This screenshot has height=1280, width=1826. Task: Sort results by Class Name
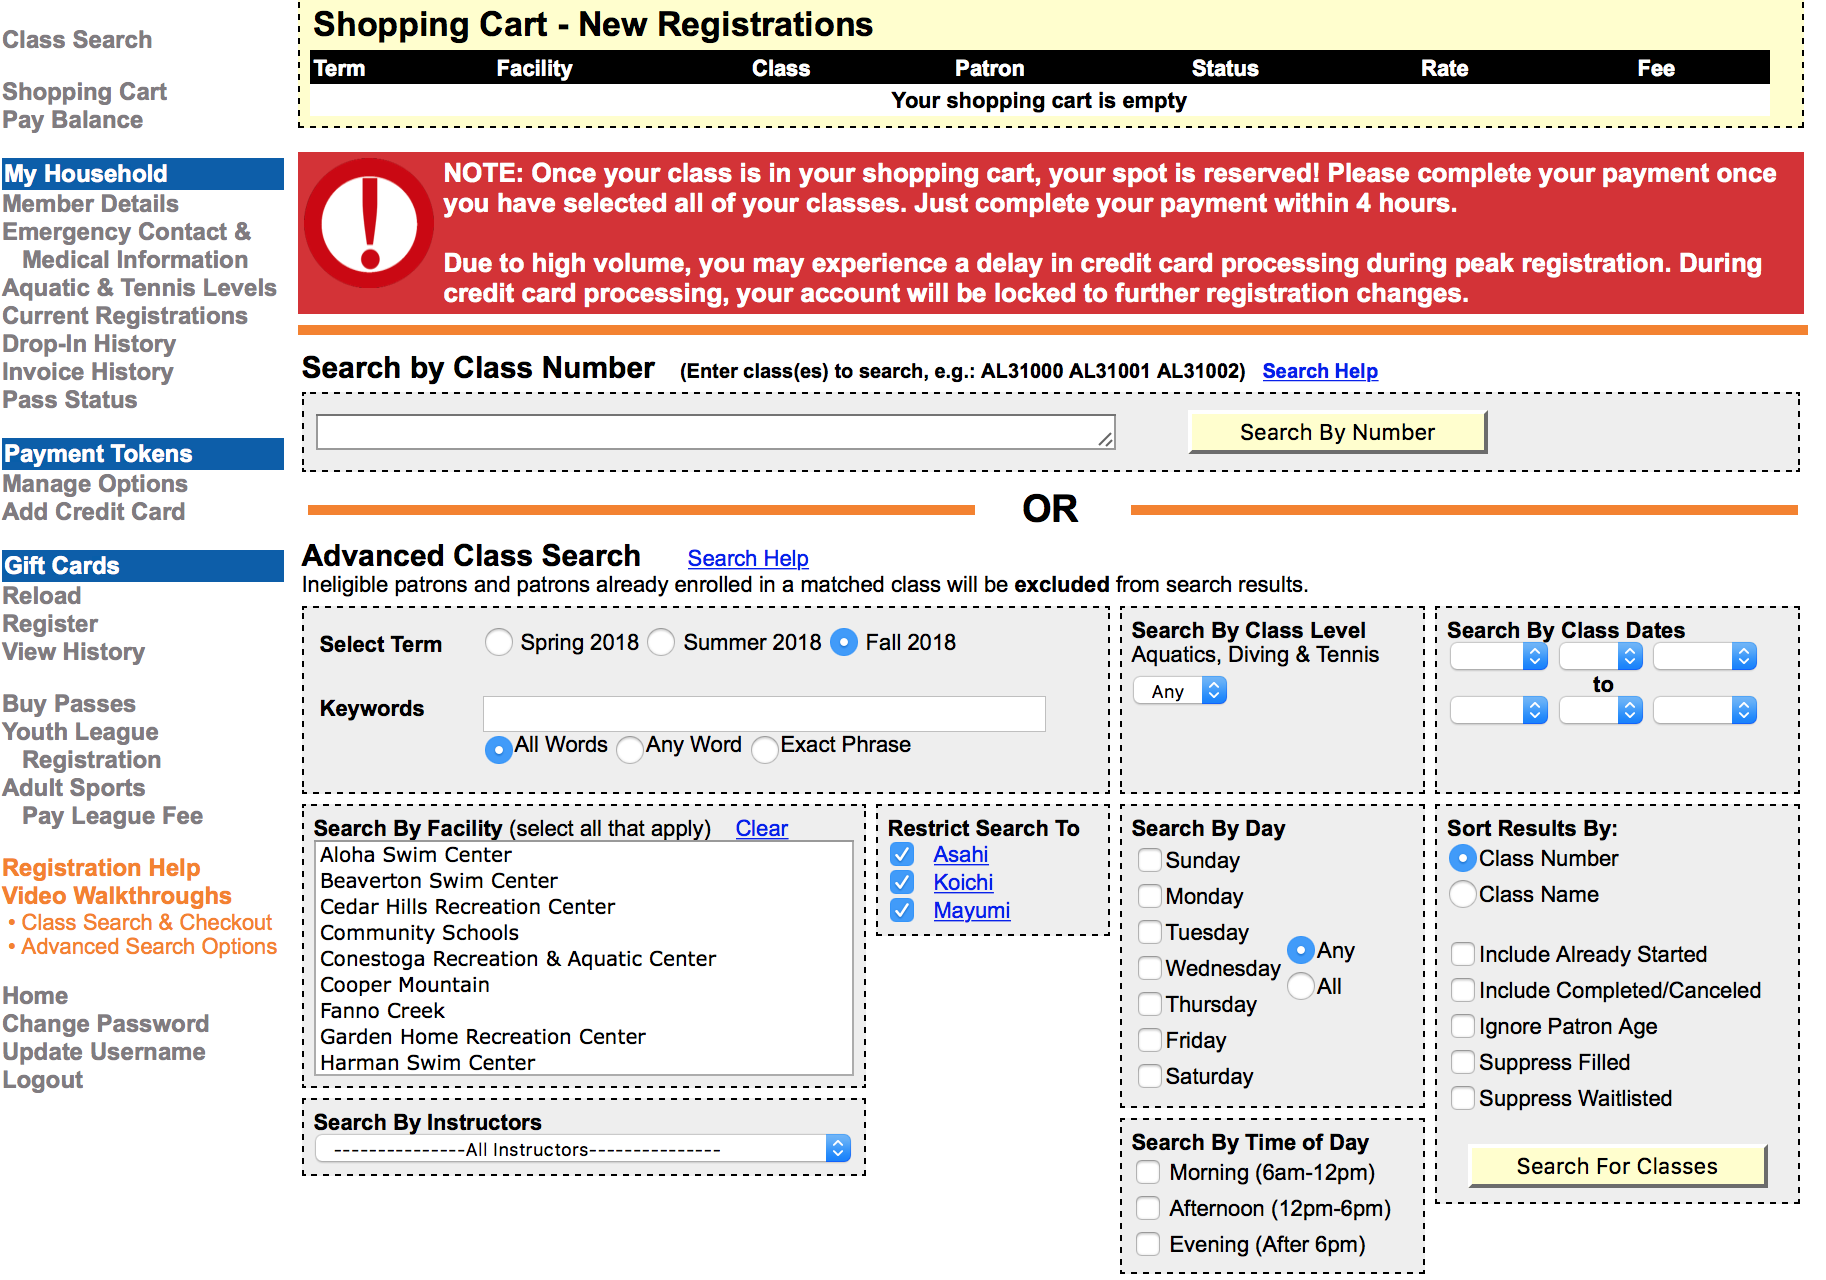(1462, 894)
